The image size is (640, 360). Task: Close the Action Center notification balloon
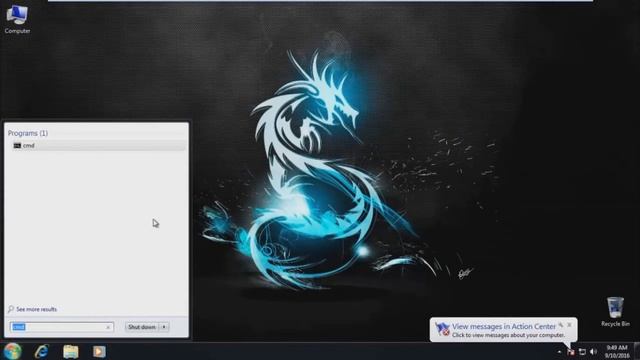click(x=569, y=325)
